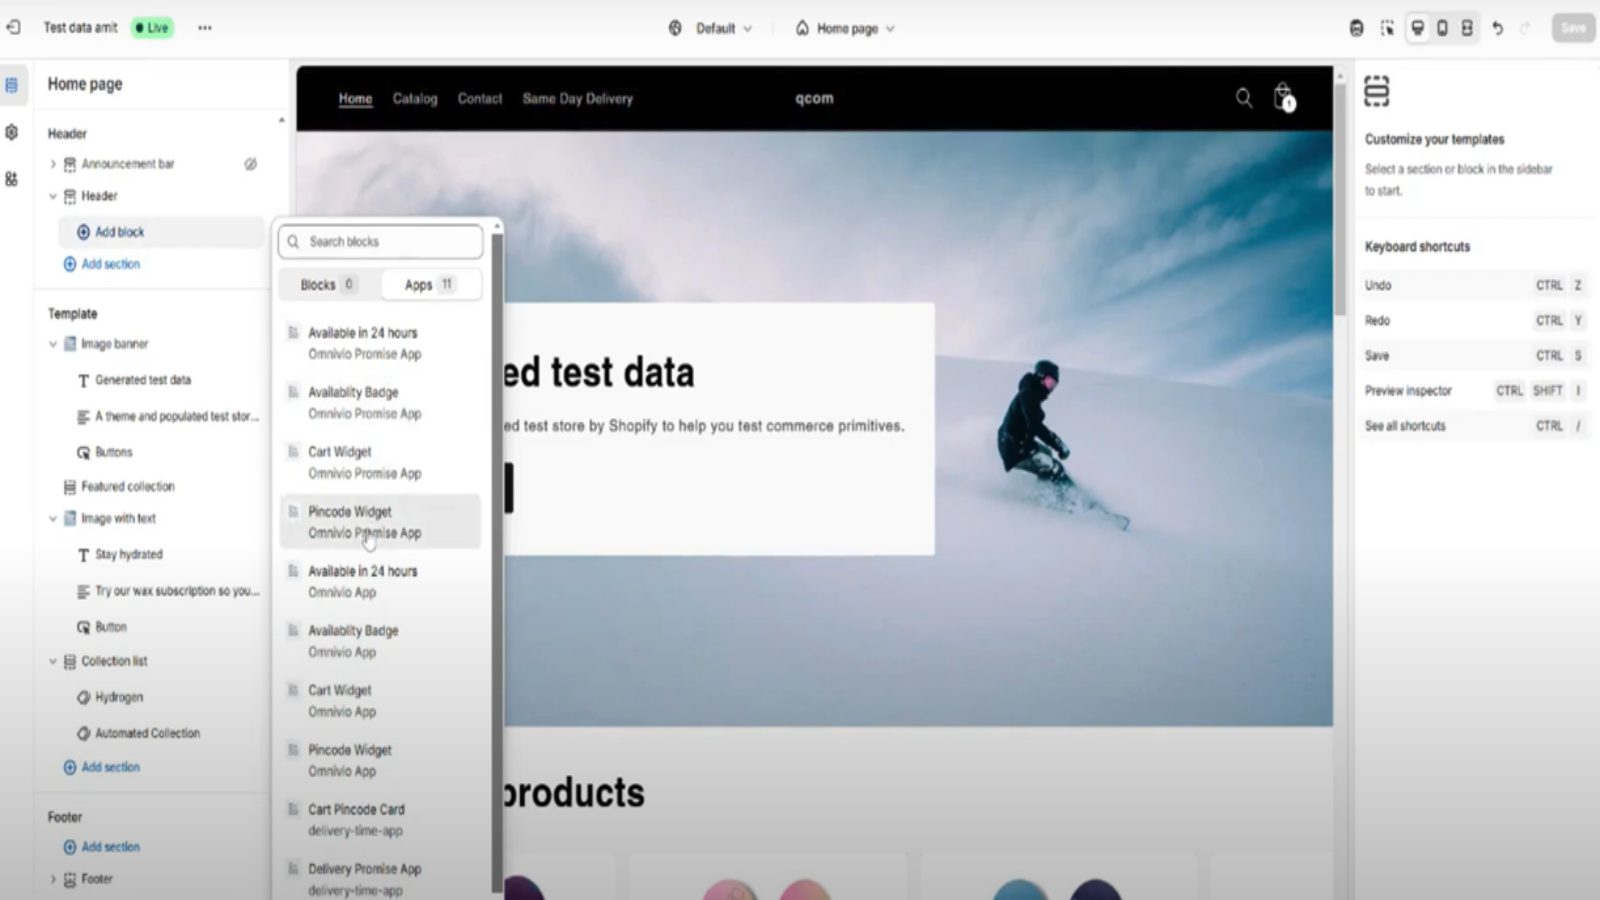Open the Home menu link in store

click(355, 99)
